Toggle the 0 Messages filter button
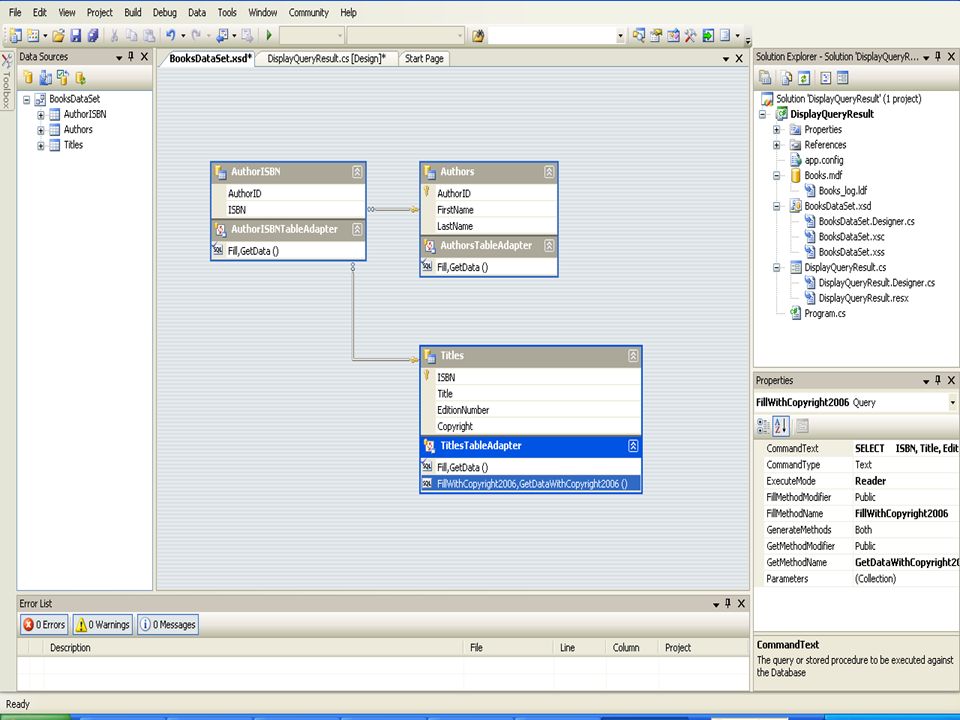Screen dimensions: 960x720 pyautogui.click(x=168, y=624)
